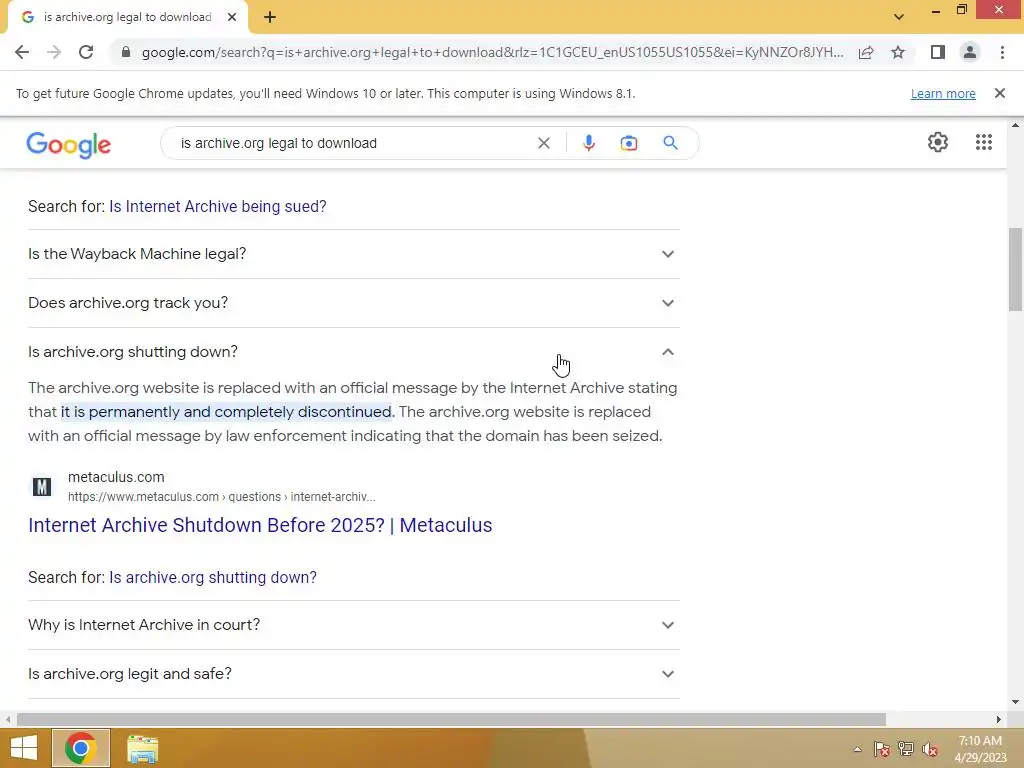
Task: Open the Action Center flag tray icon
Action: click(882, 749)
